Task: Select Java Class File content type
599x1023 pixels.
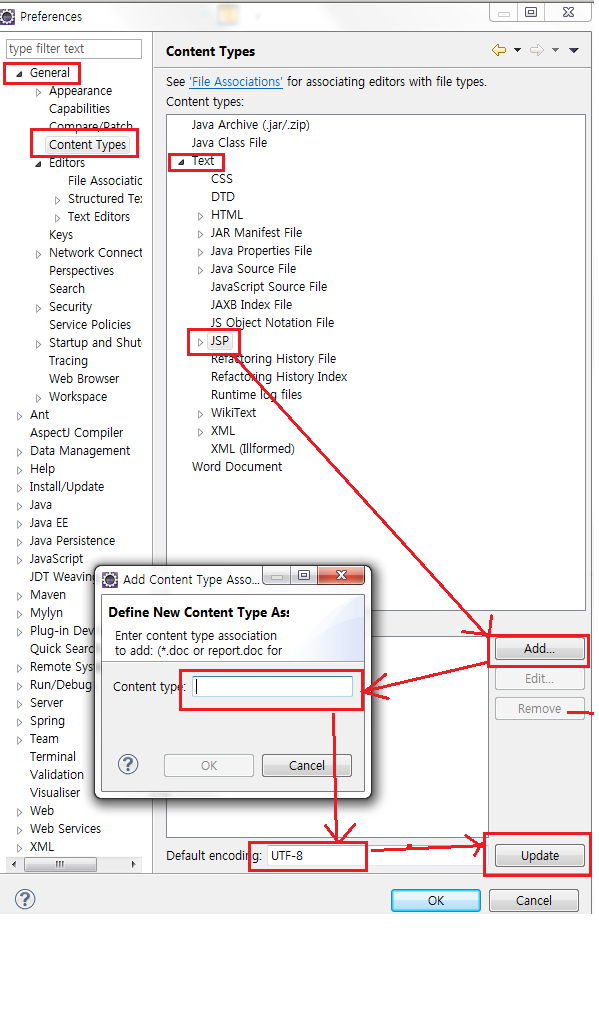Action: 229,143
